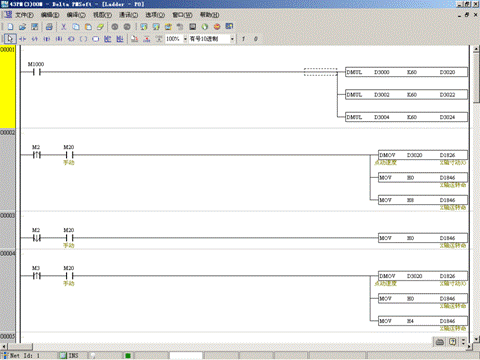Click the Open file folder icon
Screen dimensions: 480x360
22,27
